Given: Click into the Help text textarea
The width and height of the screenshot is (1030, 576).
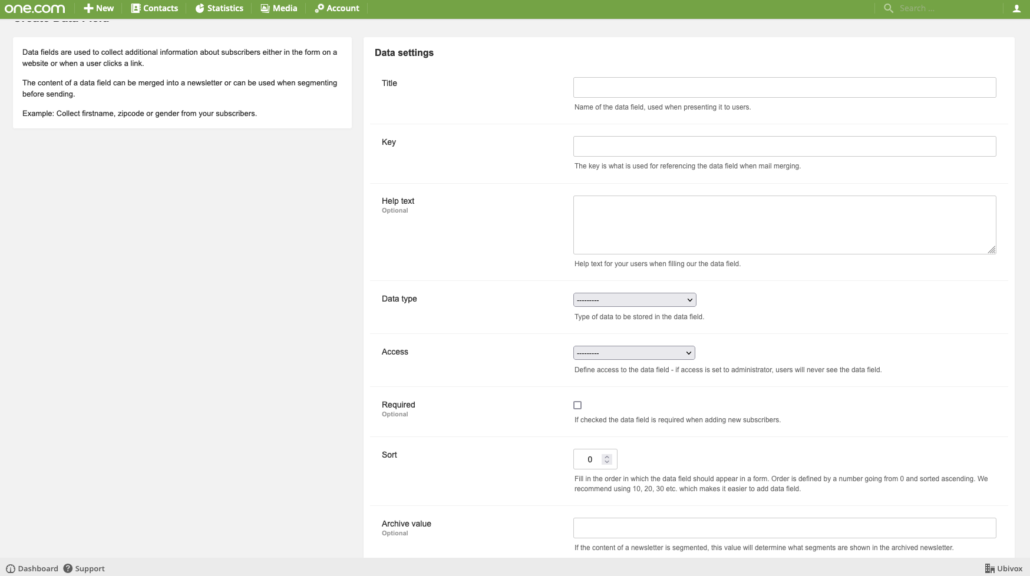Looking at the screenshot, I should [x=784, y=225].
